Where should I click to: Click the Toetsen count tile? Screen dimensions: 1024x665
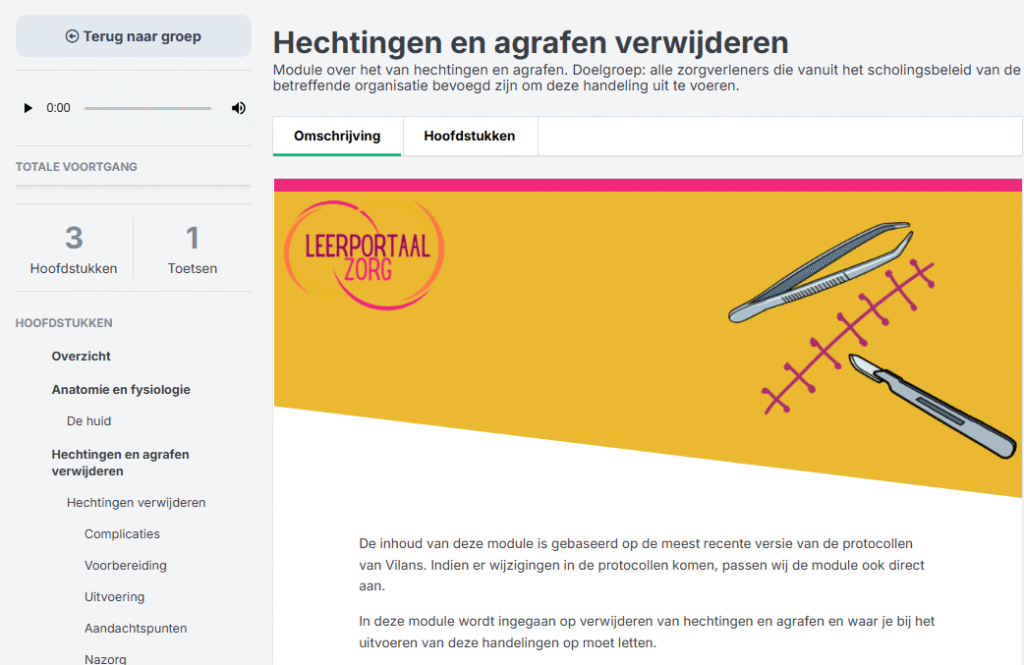(192, 248)
